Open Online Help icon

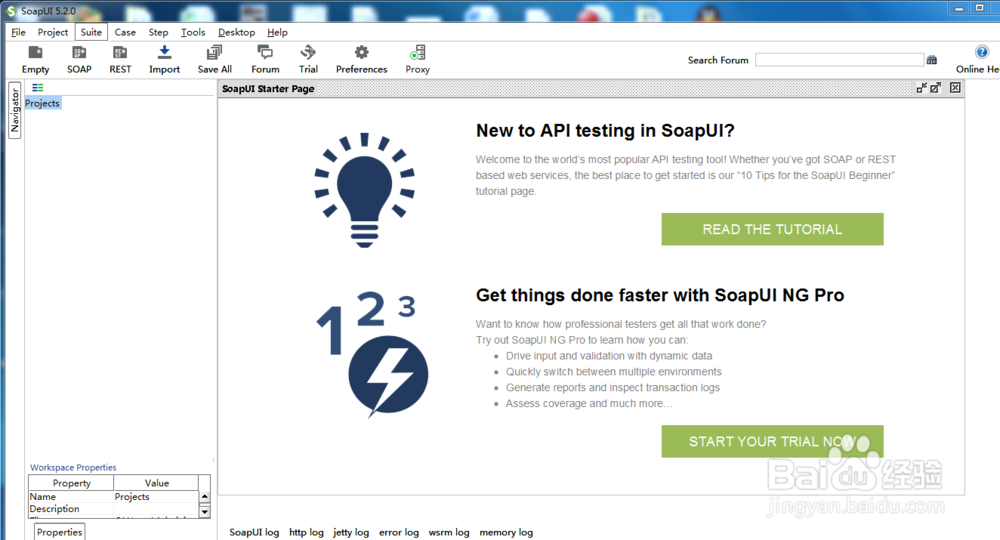(982, 52)
